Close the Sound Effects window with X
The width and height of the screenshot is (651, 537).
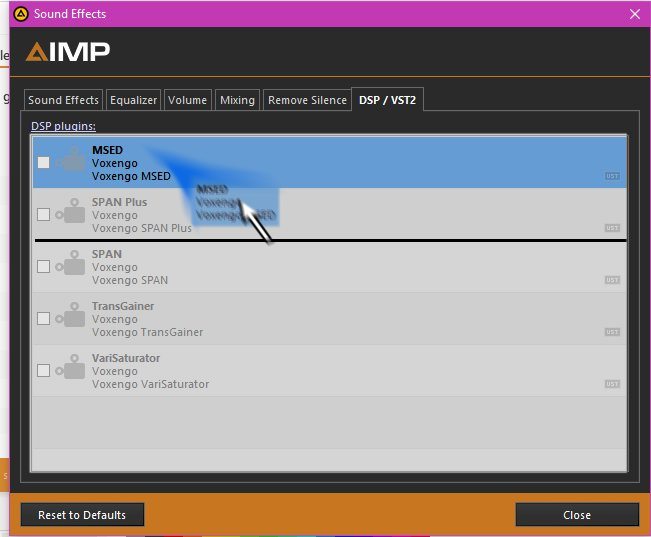[635, 14]
